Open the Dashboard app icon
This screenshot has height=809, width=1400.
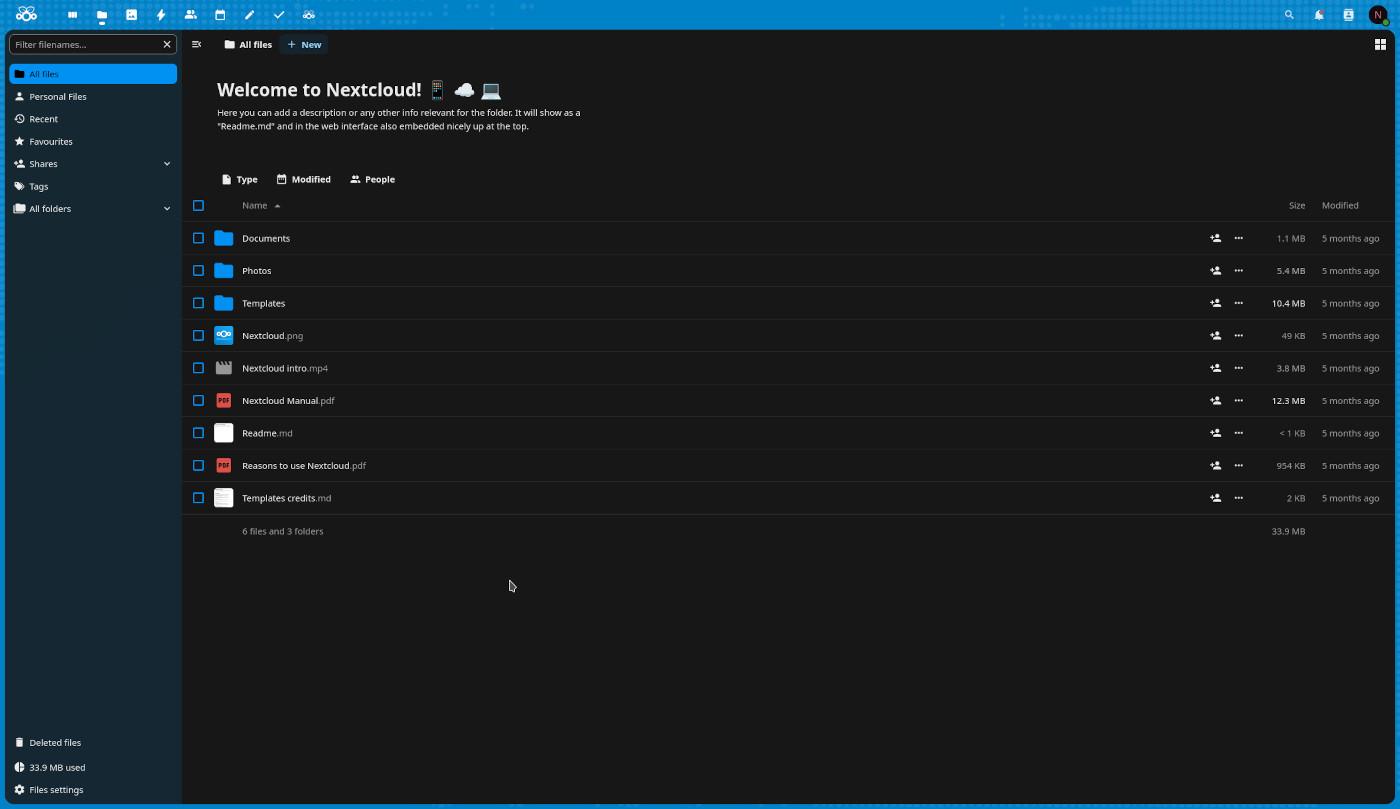pos(72,15)
